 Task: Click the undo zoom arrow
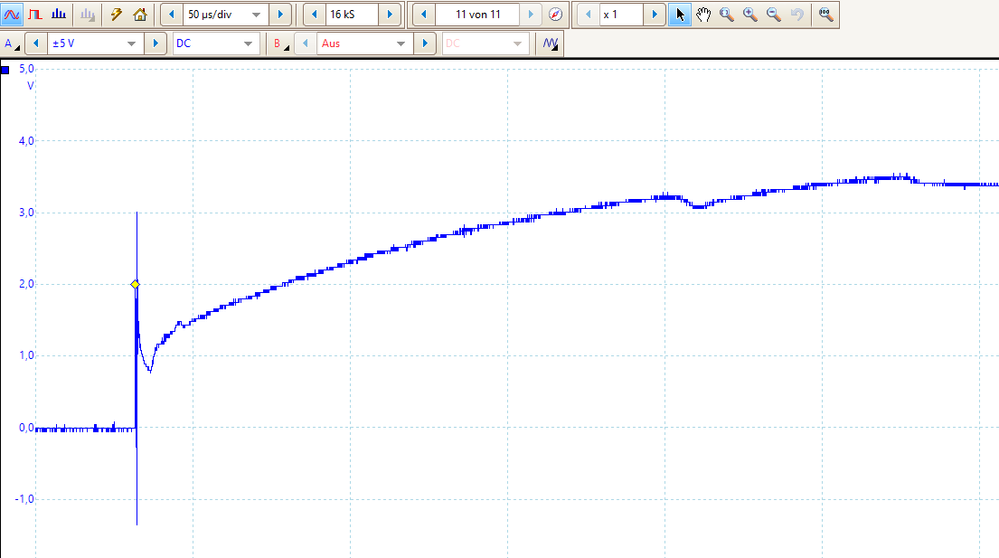(797, 14)
